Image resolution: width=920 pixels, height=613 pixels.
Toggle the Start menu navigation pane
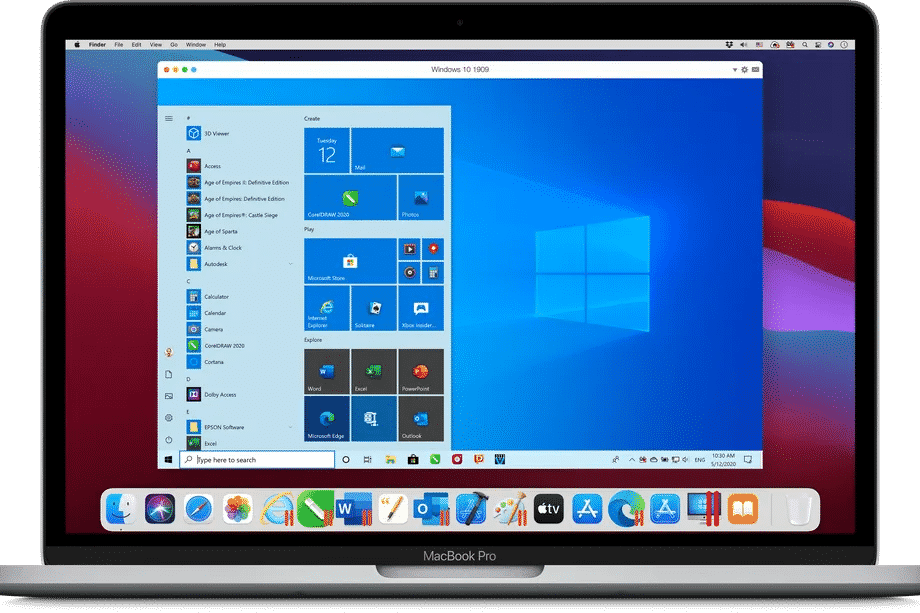point(170,117)
